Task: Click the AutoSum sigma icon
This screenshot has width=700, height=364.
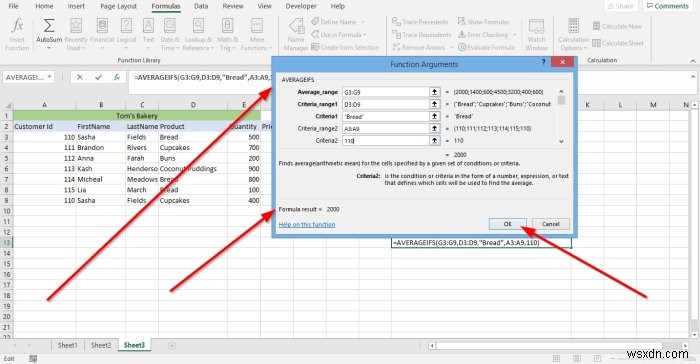Action: pos(49,26)
